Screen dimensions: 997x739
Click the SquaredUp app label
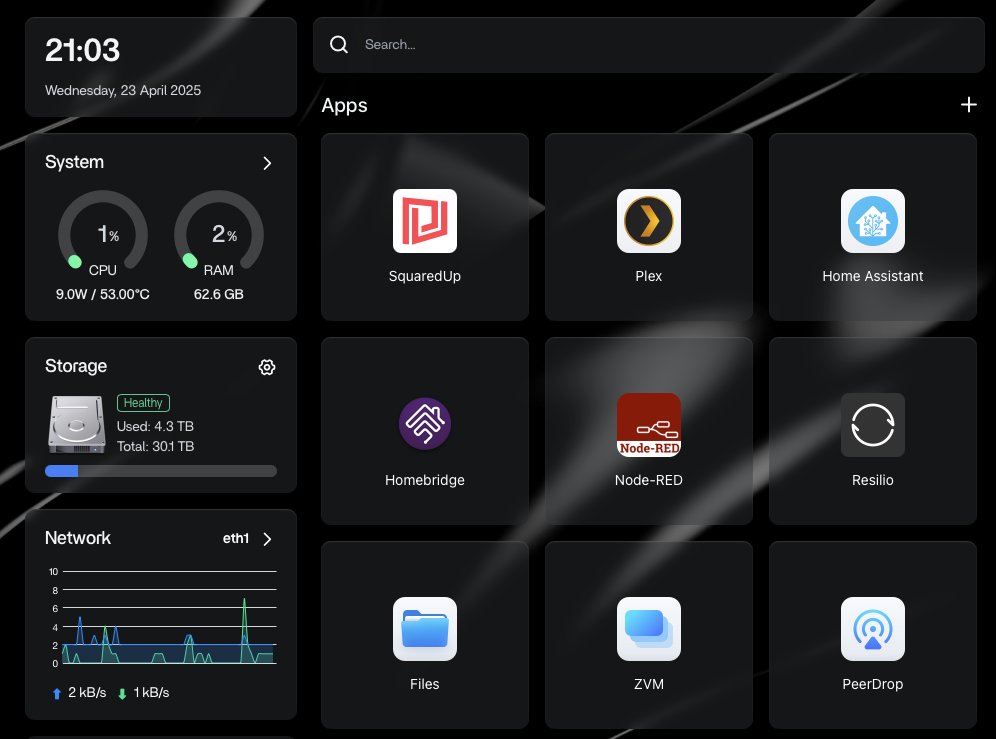click(425, 276)
